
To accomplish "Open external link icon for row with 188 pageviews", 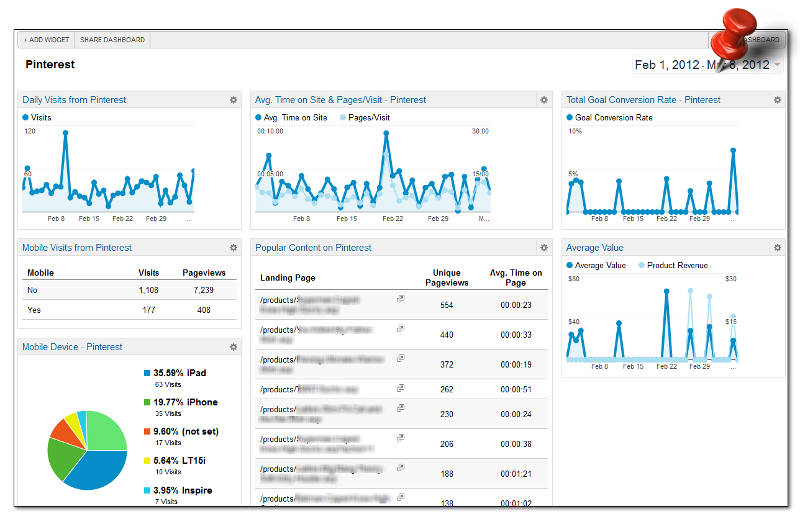I will pos(401,467).
